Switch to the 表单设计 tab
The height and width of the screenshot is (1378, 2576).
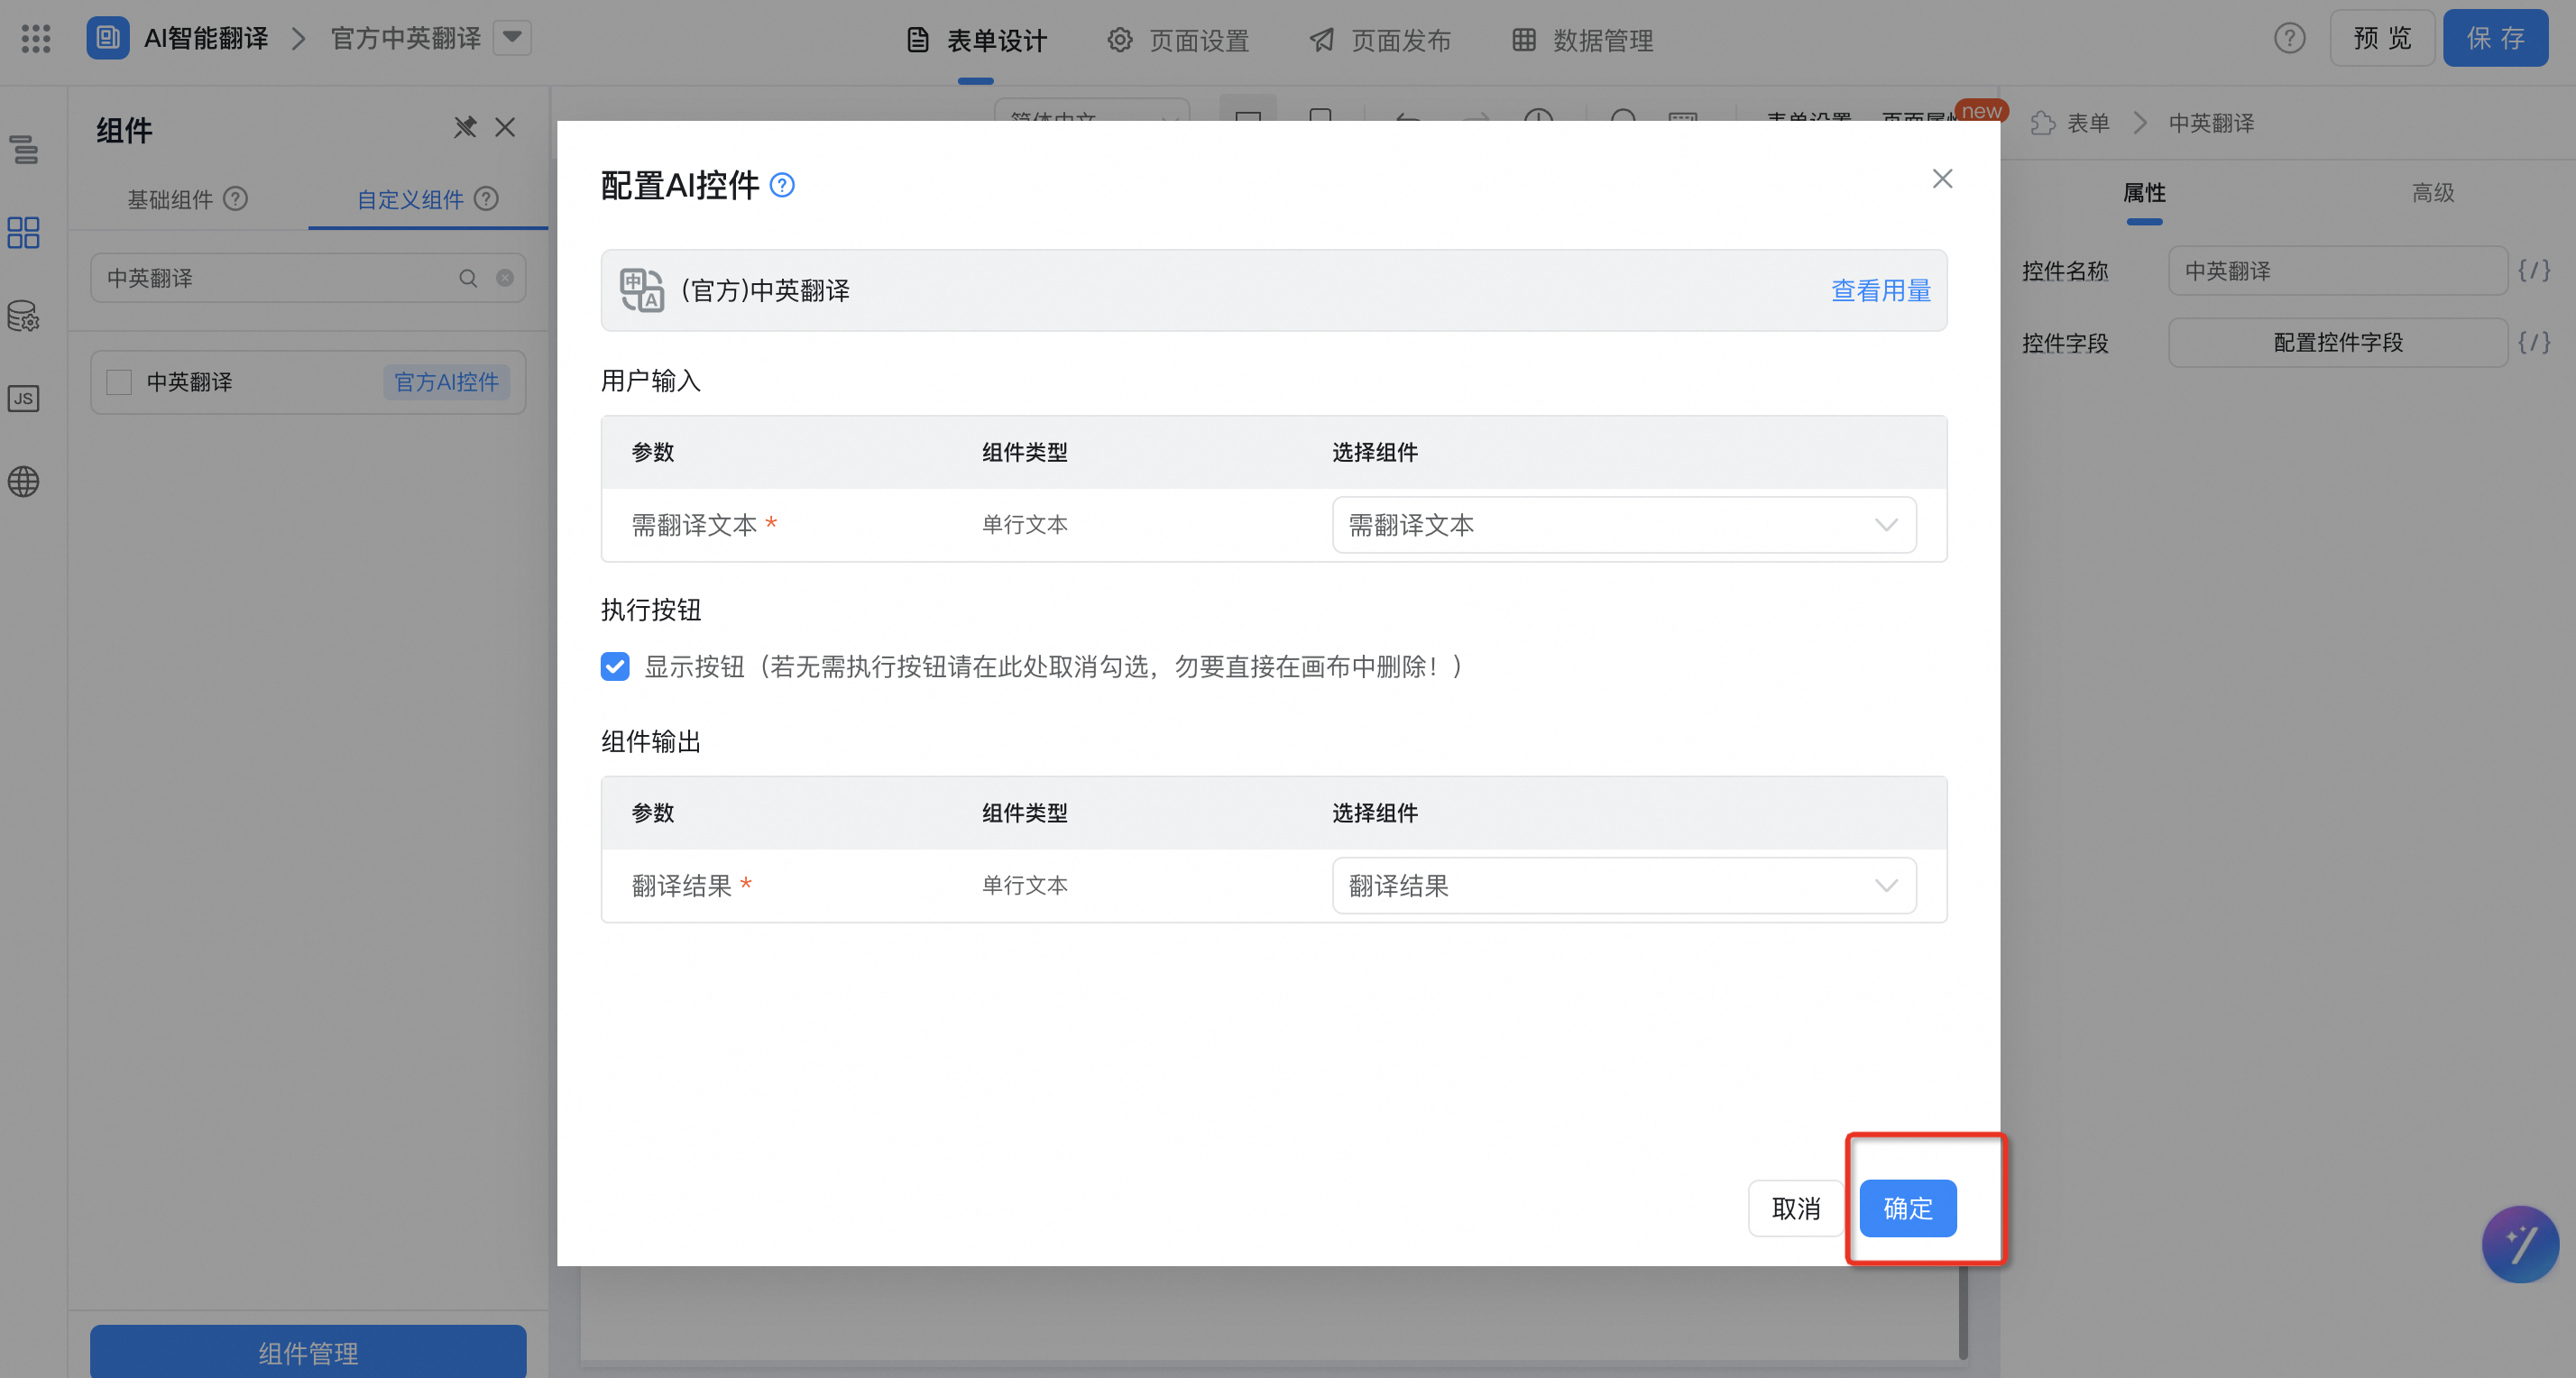[x=976, y=41]
